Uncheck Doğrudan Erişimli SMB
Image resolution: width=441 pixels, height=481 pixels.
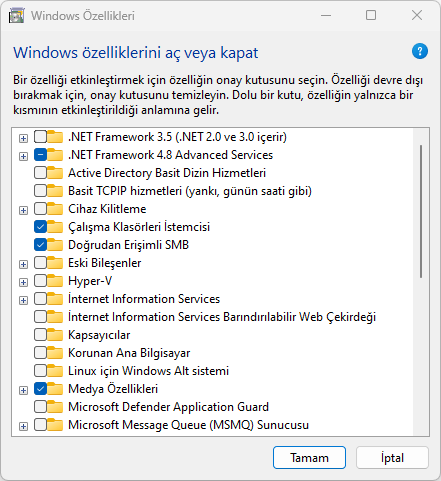point(40,245)
